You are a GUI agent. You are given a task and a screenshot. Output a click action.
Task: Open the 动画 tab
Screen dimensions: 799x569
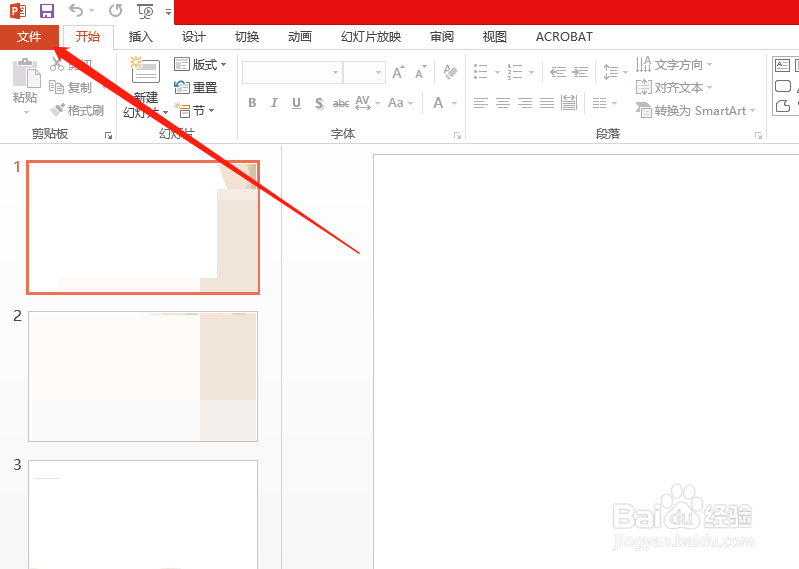point(300,37)
